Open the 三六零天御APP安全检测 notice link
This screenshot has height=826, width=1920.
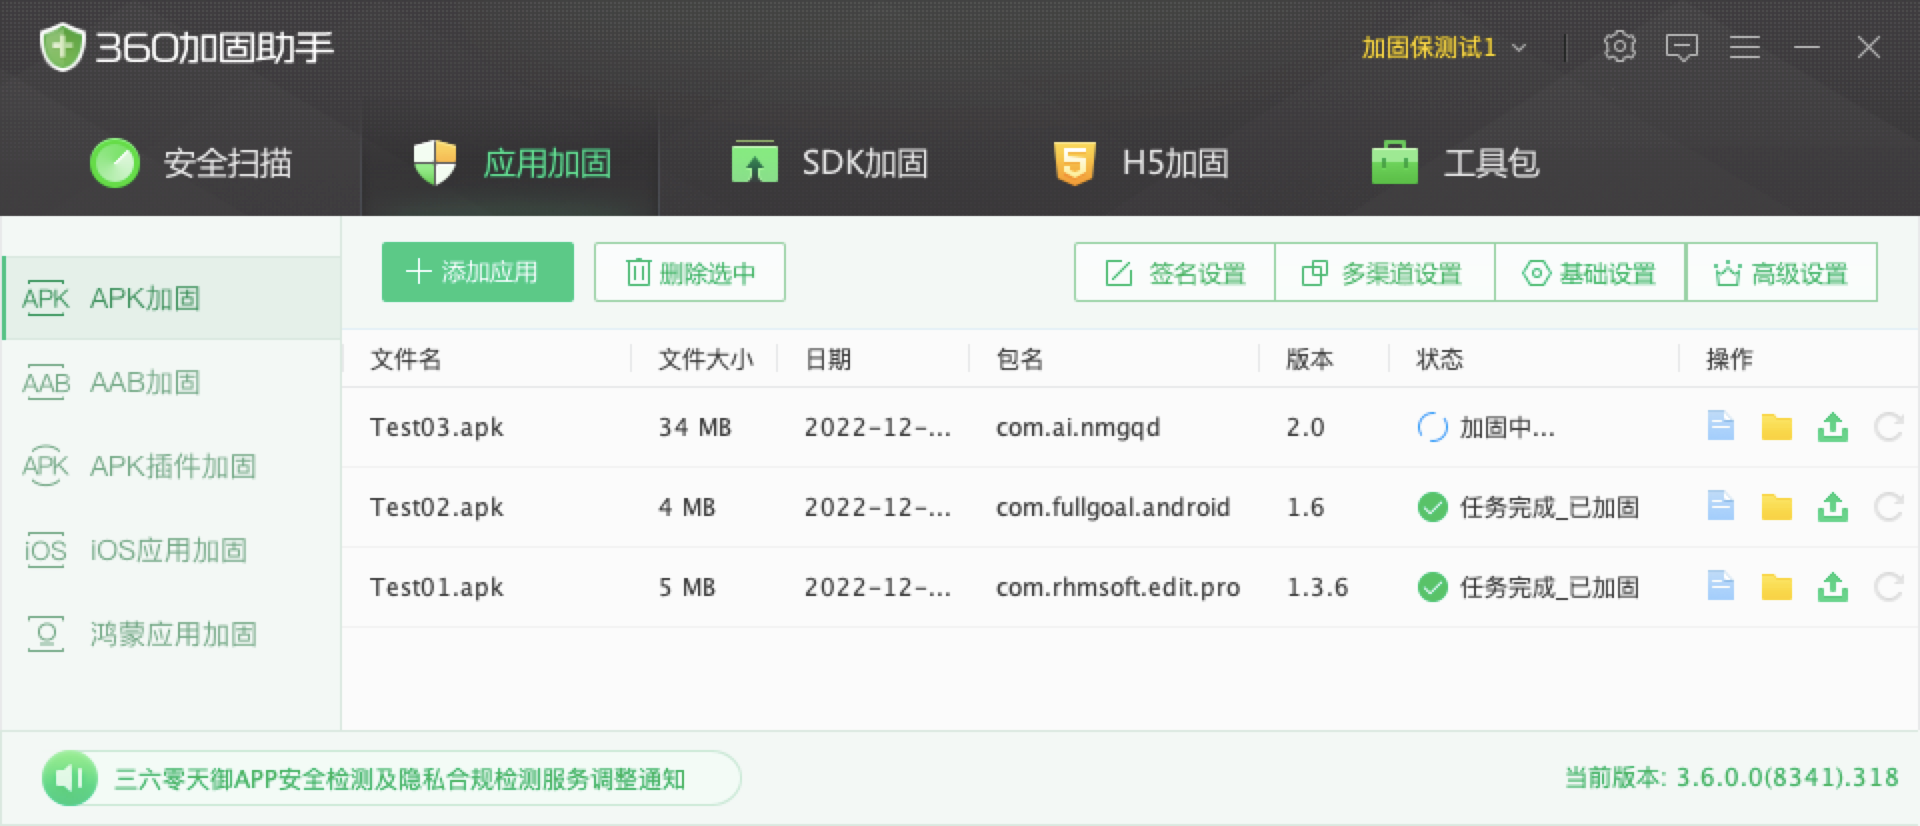[399, 779]
